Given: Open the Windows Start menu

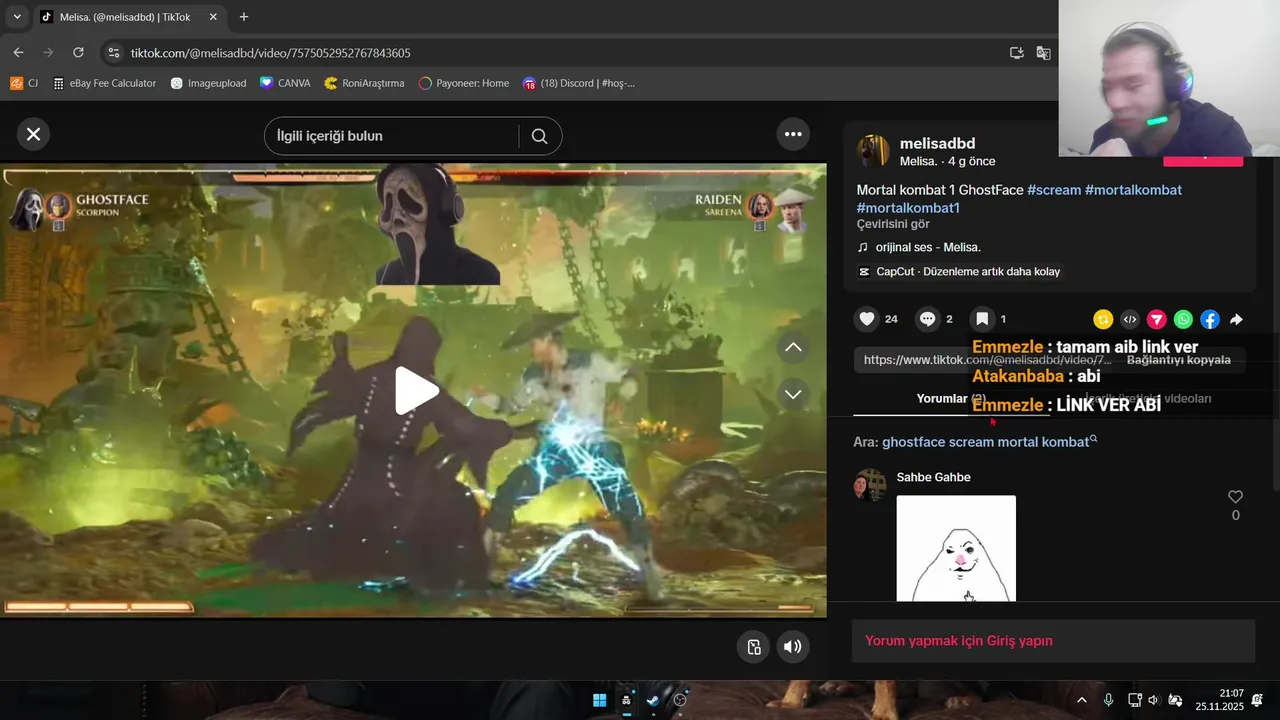Looking at the screenshot, I should pyautogui.click(x=600, y=700).
